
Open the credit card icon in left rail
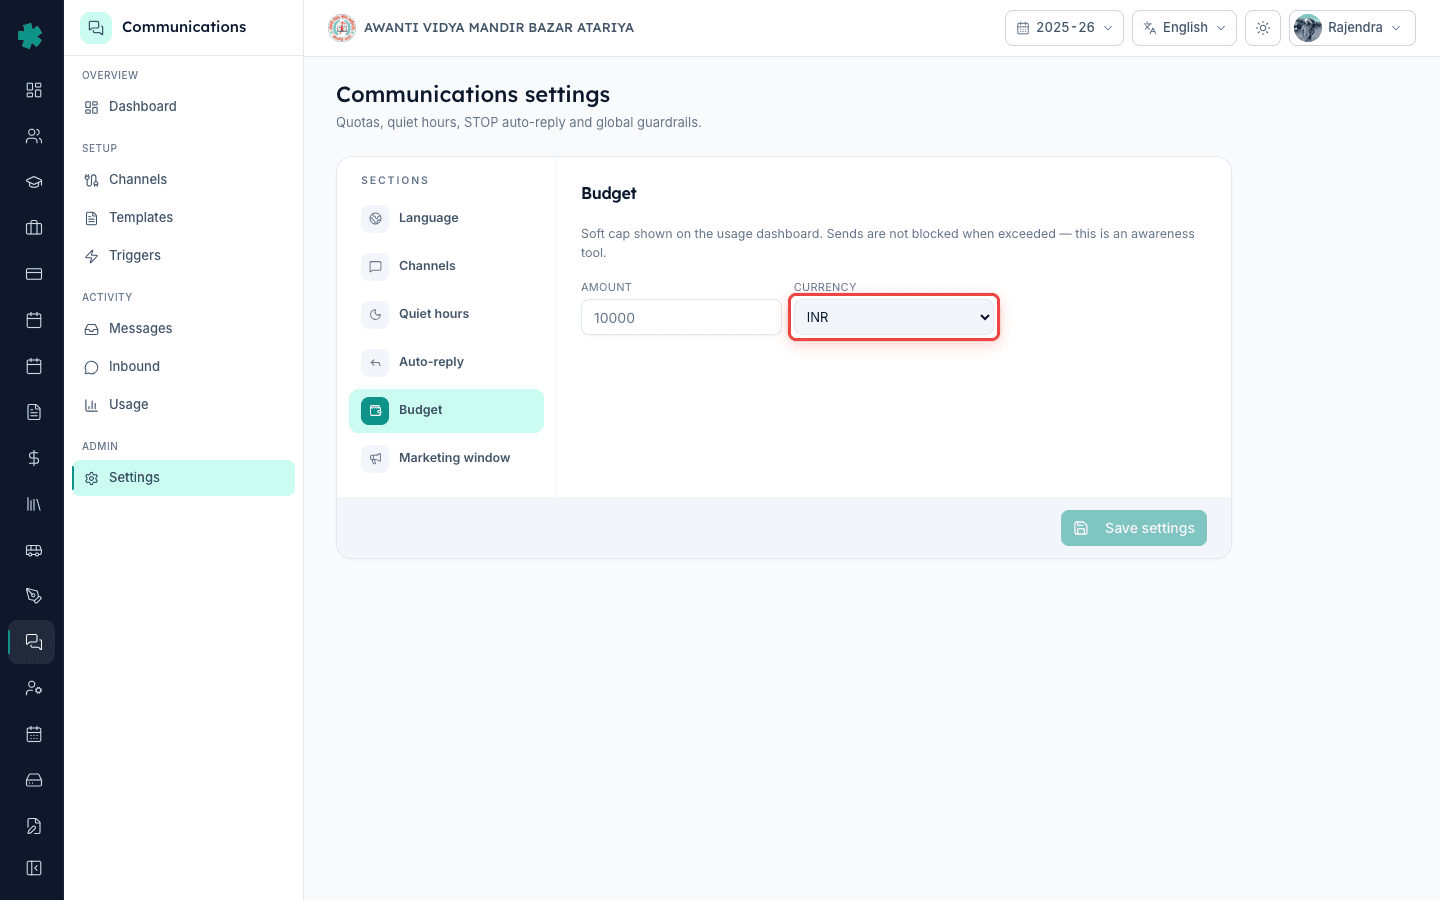coord(34,274)
